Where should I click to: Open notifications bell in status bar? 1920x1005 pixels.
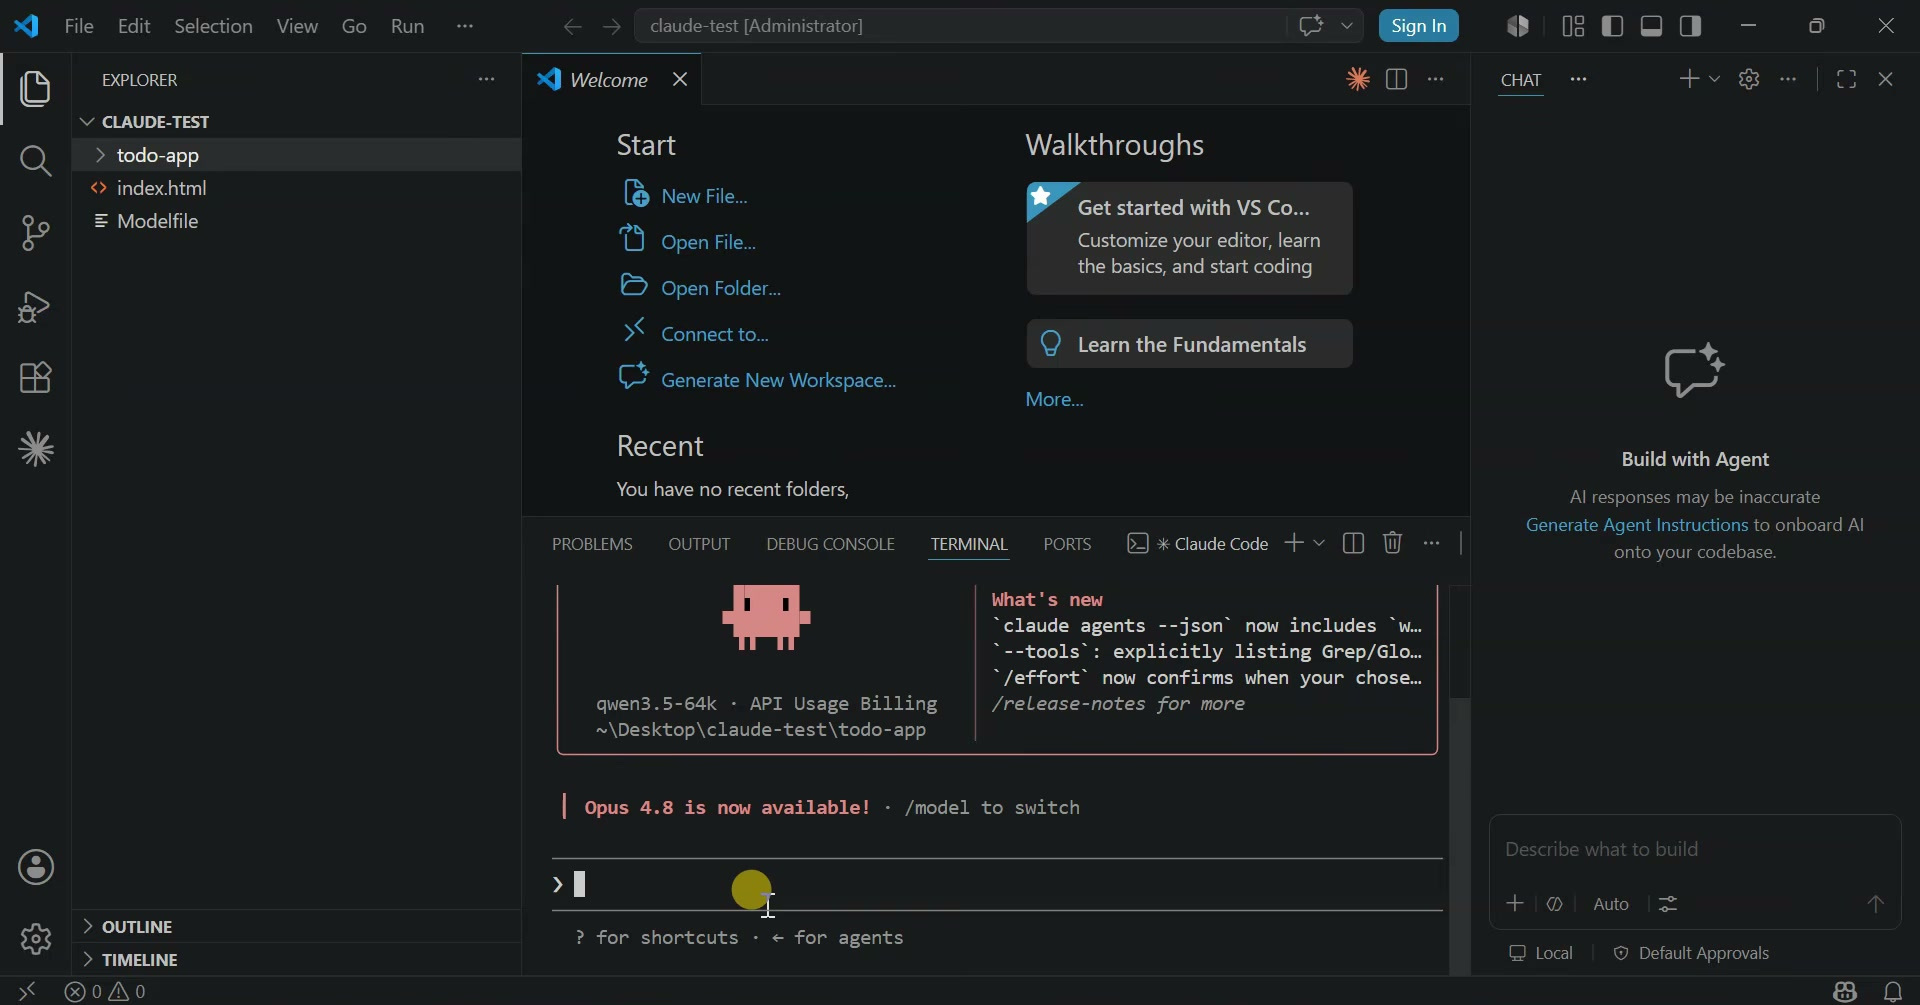pos(1893,991)
